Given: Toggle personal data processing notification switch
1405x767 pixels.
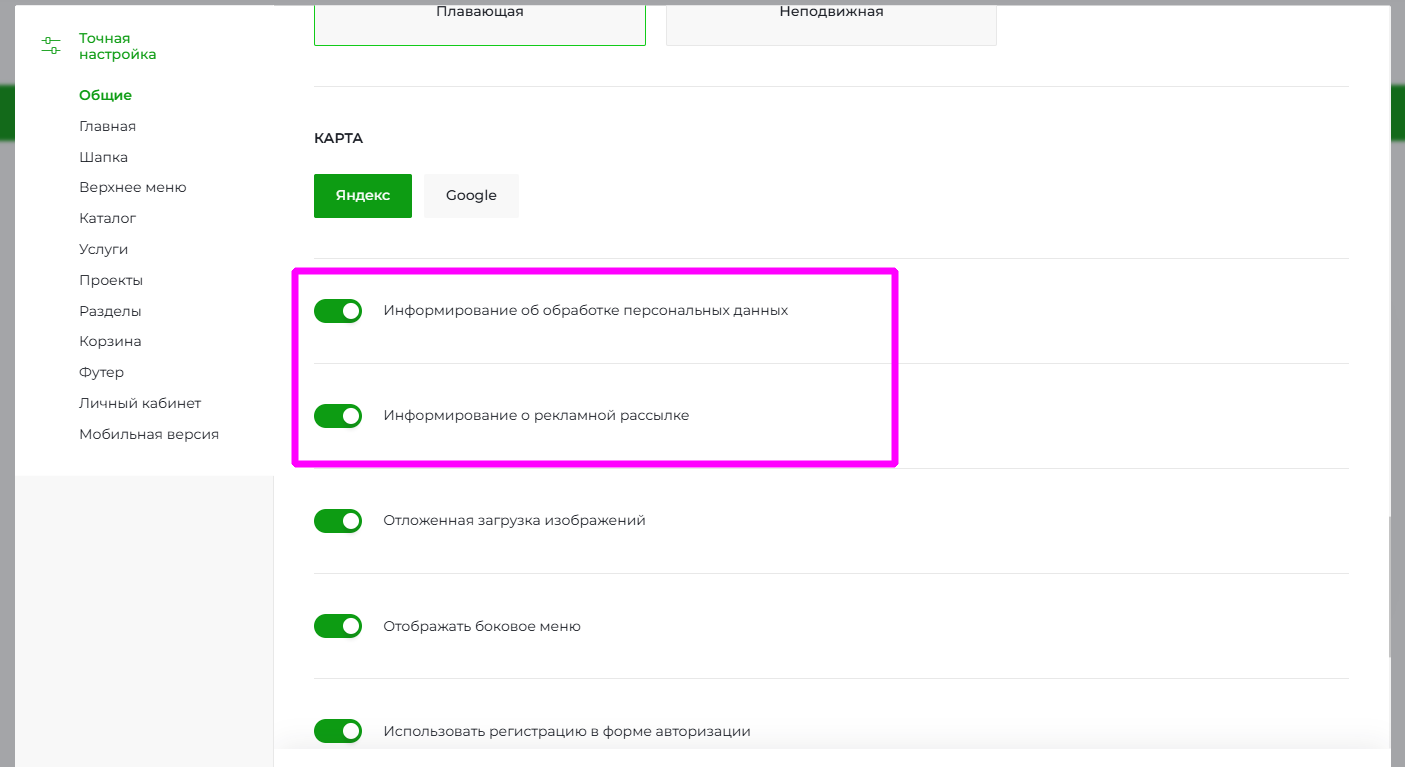Looking at the screenshot, I should tap(338, 311).
